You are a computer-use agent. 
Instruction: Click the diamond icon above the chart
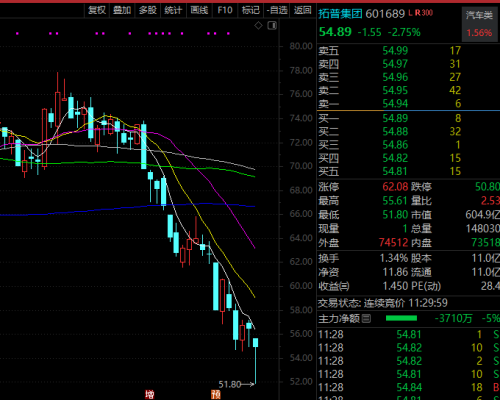(258, 25)
